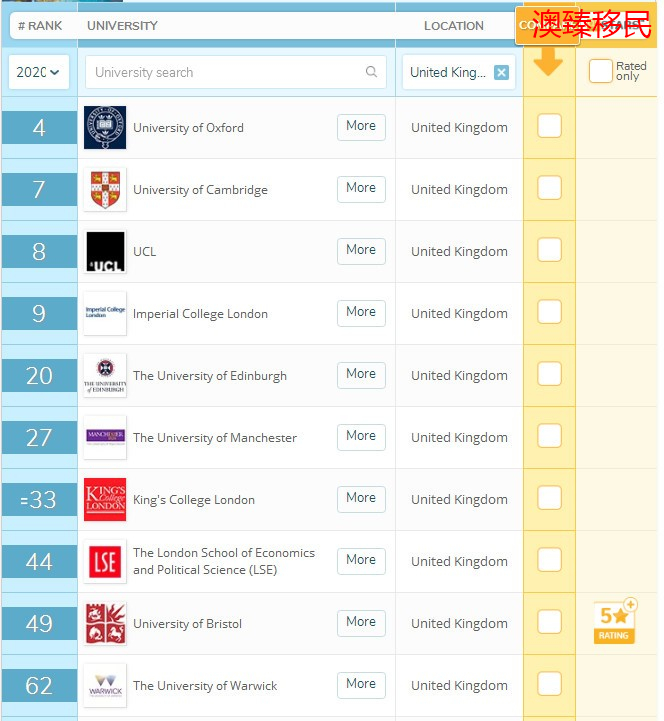Click United Kingdom location in Bristol row
This screenshot has height=721, width=664.
459,624
